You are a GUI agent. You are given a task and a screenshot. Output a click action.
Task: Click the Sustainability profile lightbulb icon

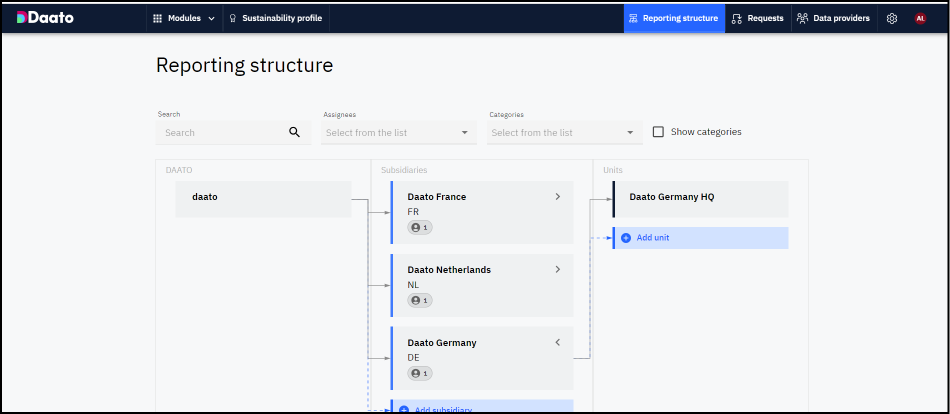click(233, 18)
